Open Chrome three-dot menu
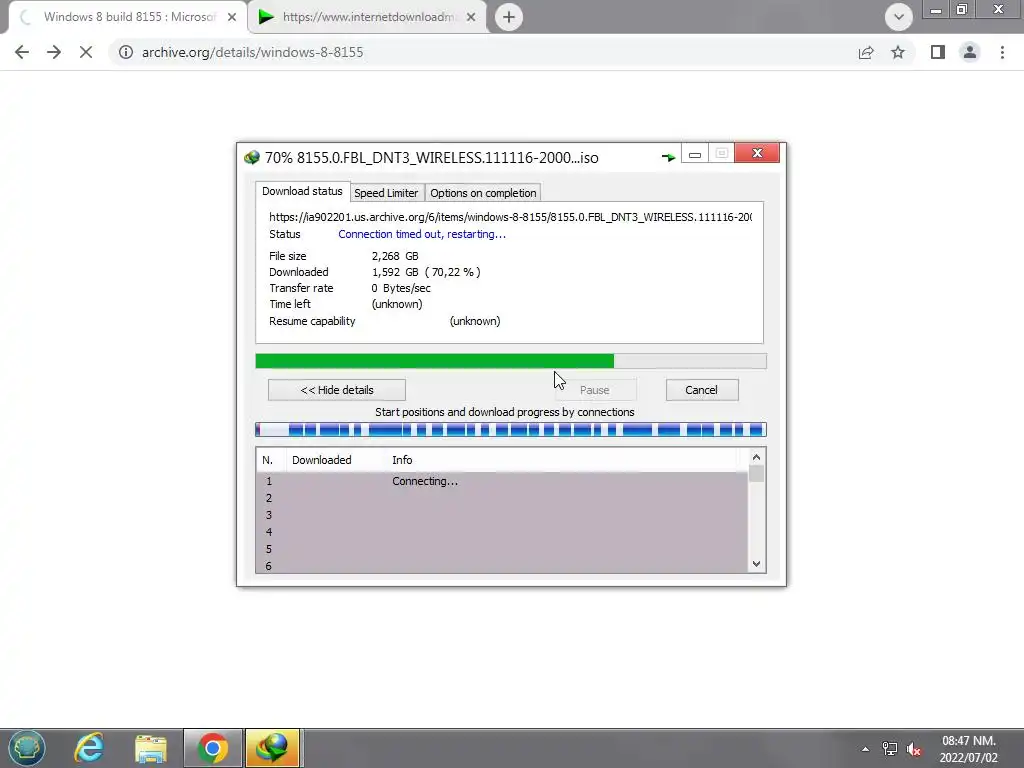This screenshot has width=1024, height=768. click(x=1002, y=52)
